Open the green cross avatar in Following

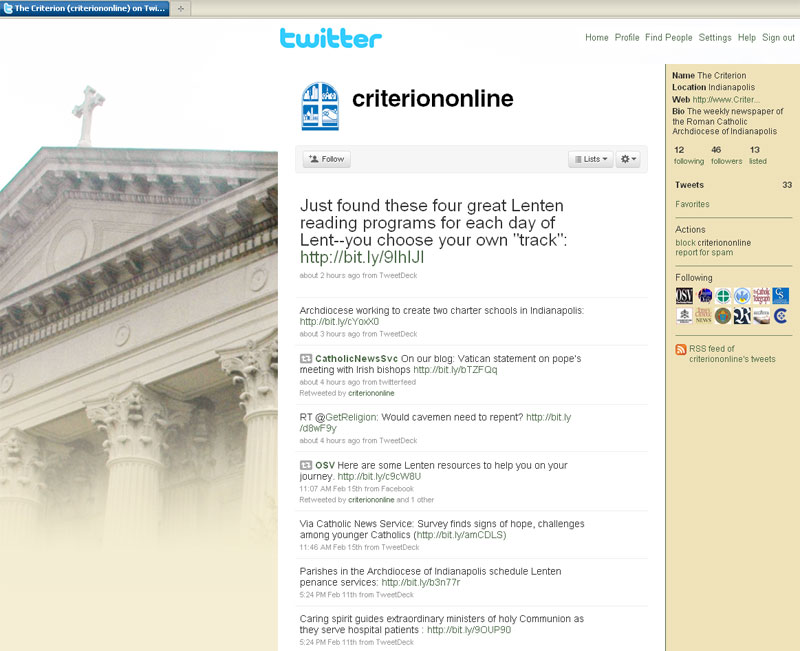click(x=723, y=296)
